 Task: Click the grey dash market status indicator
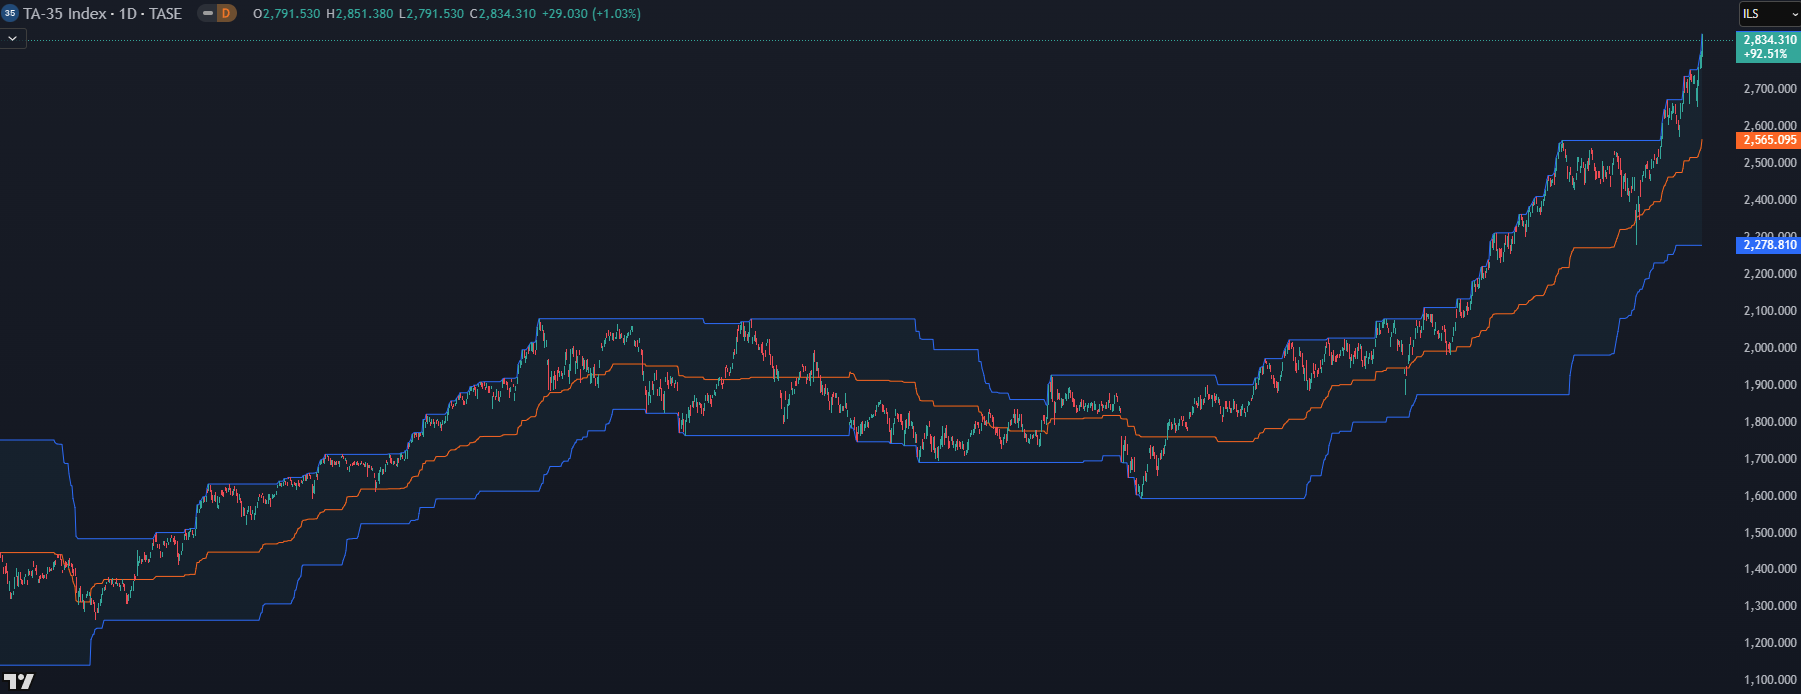point(208,13)
